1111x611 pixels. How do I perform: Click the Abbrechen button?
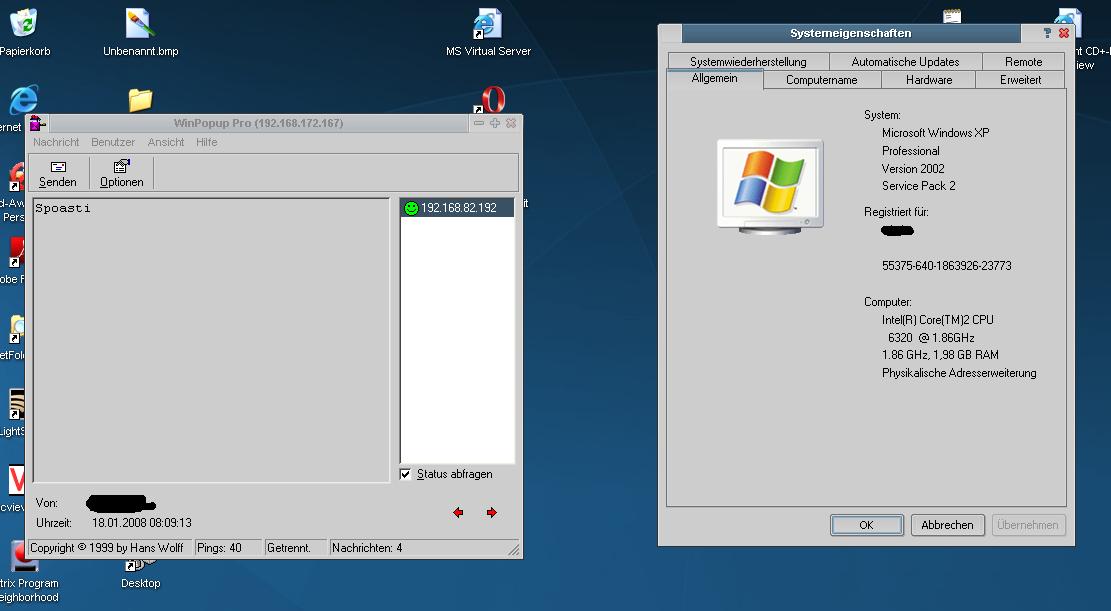(x=947, y=525)
